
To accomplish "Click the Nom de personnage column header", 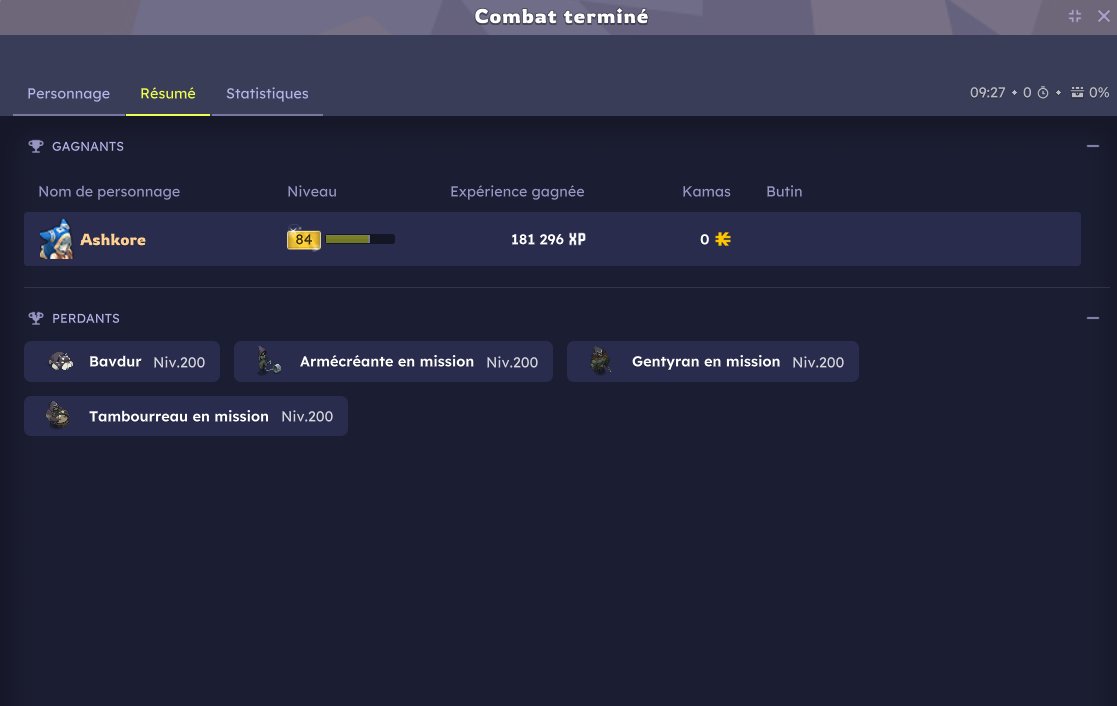I will (x=109, y=191).
